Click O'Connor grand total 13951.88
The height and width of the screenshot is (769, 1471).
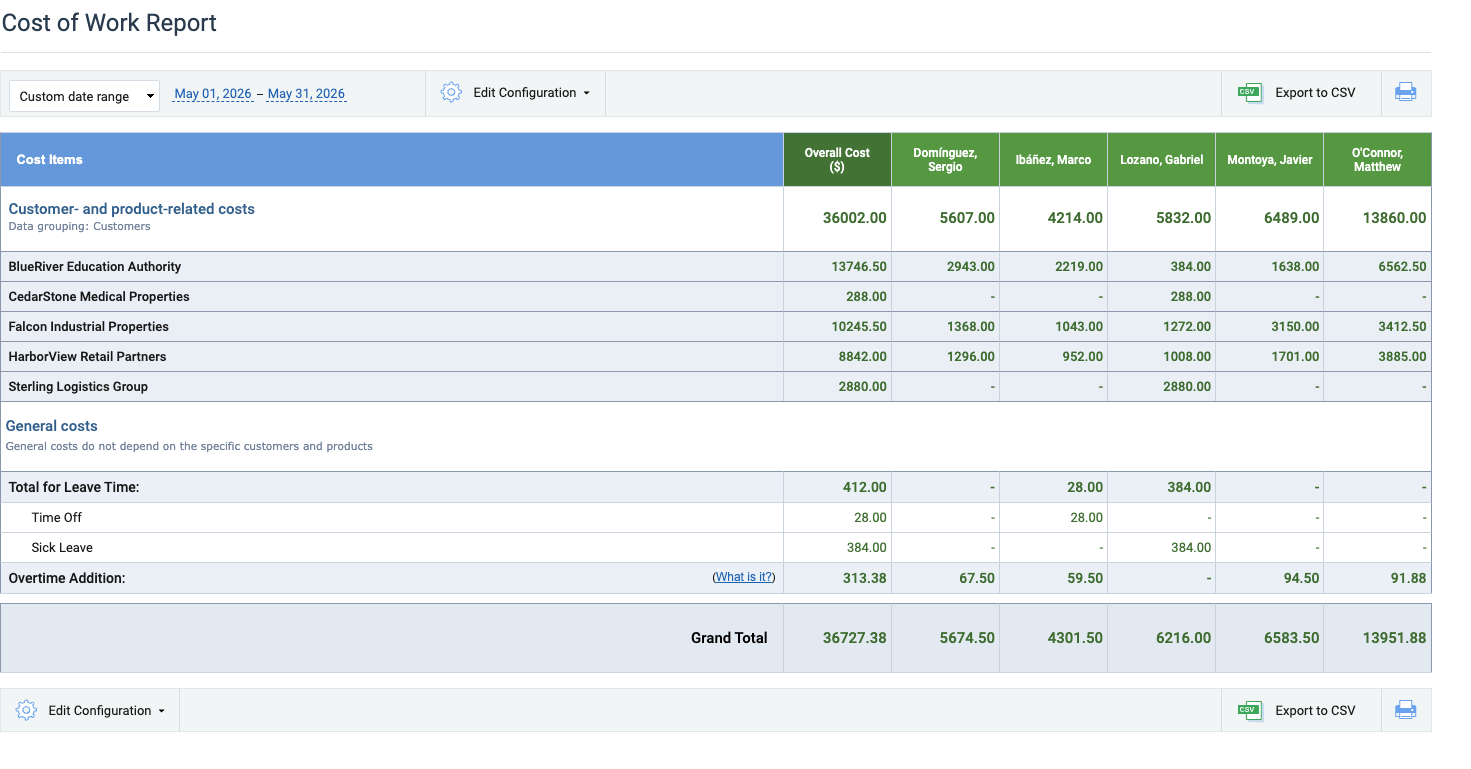click(1394, 638)
